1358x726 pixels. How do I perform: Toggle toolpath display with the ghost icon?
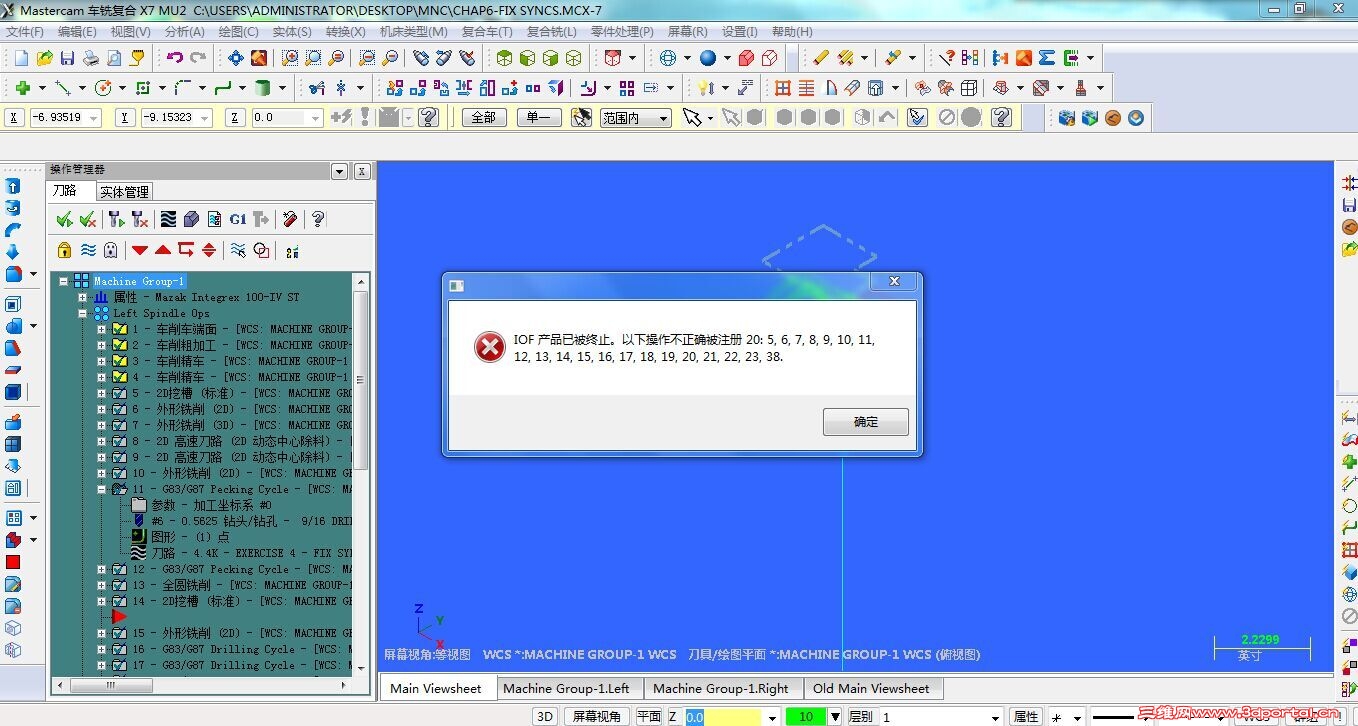(x=110, y=250)
